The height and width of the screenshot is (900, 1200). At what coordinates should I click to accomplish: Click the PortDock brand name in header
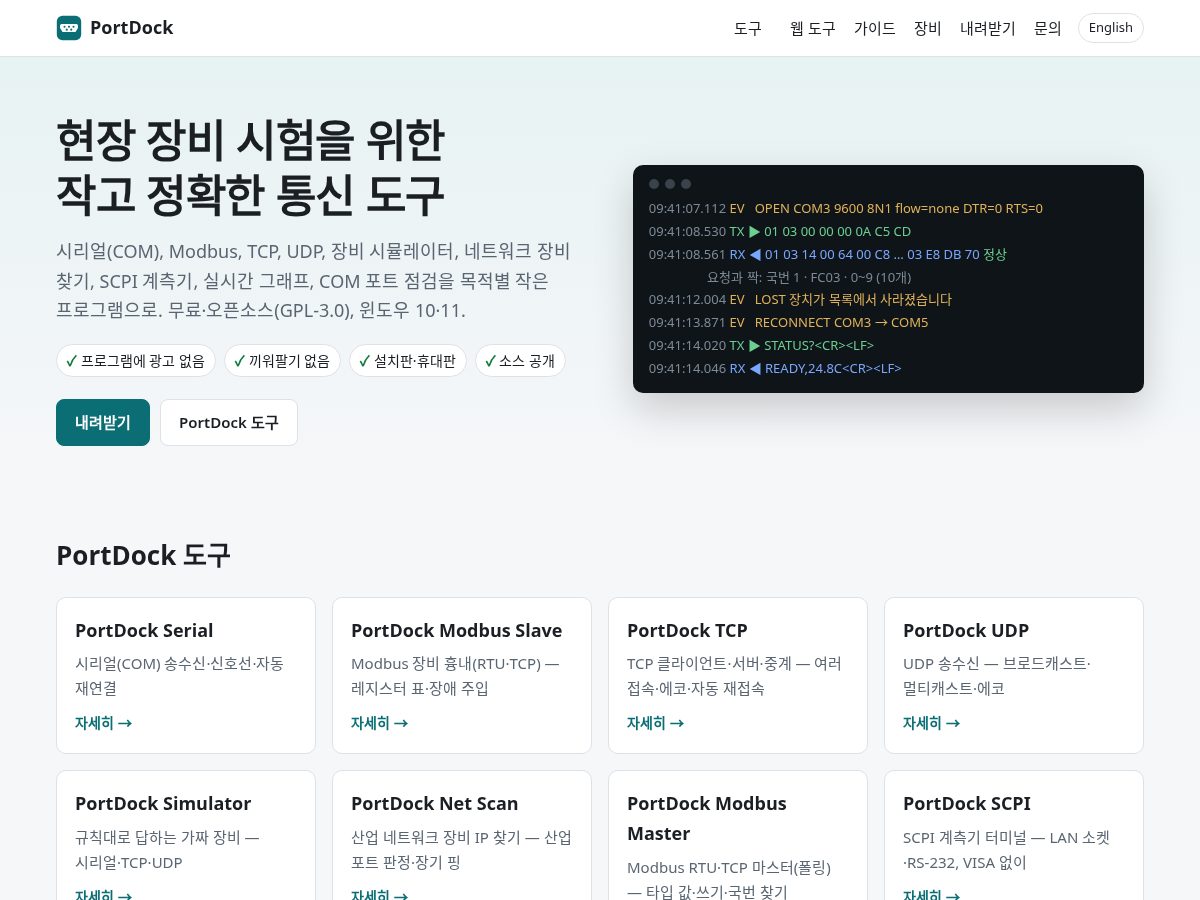point(131,28)
